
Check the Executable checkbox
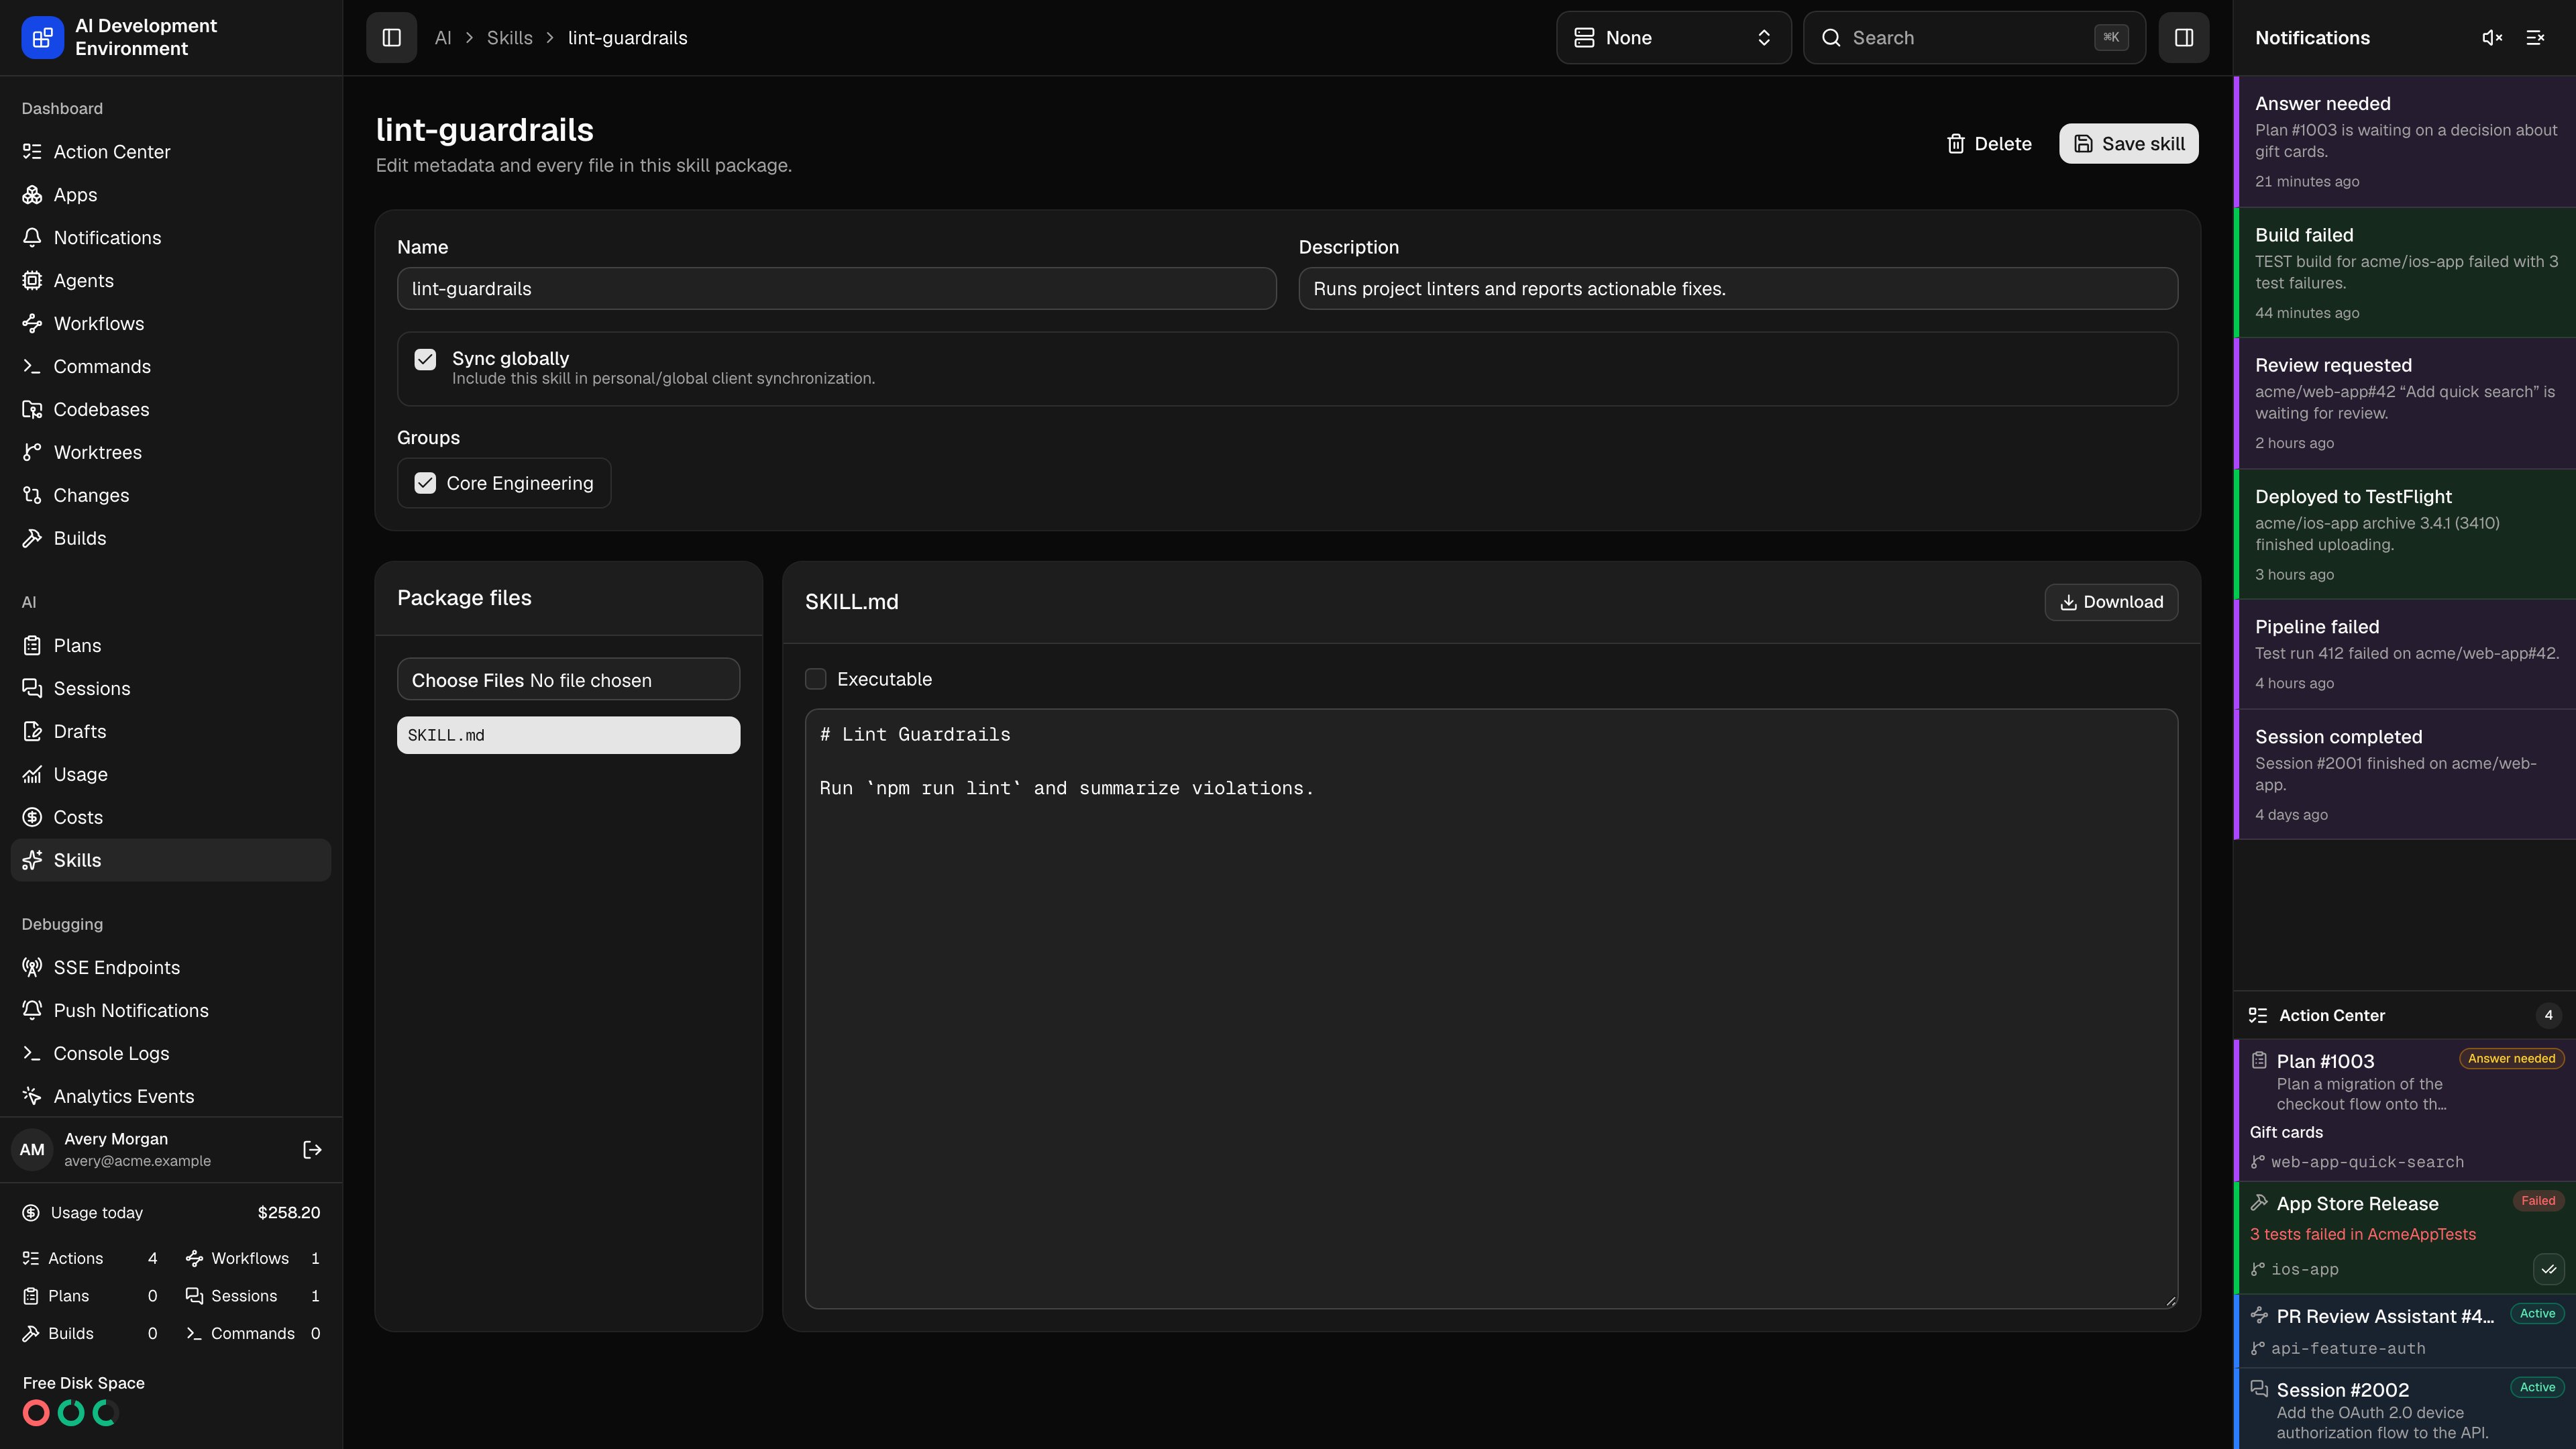[816, 680]
